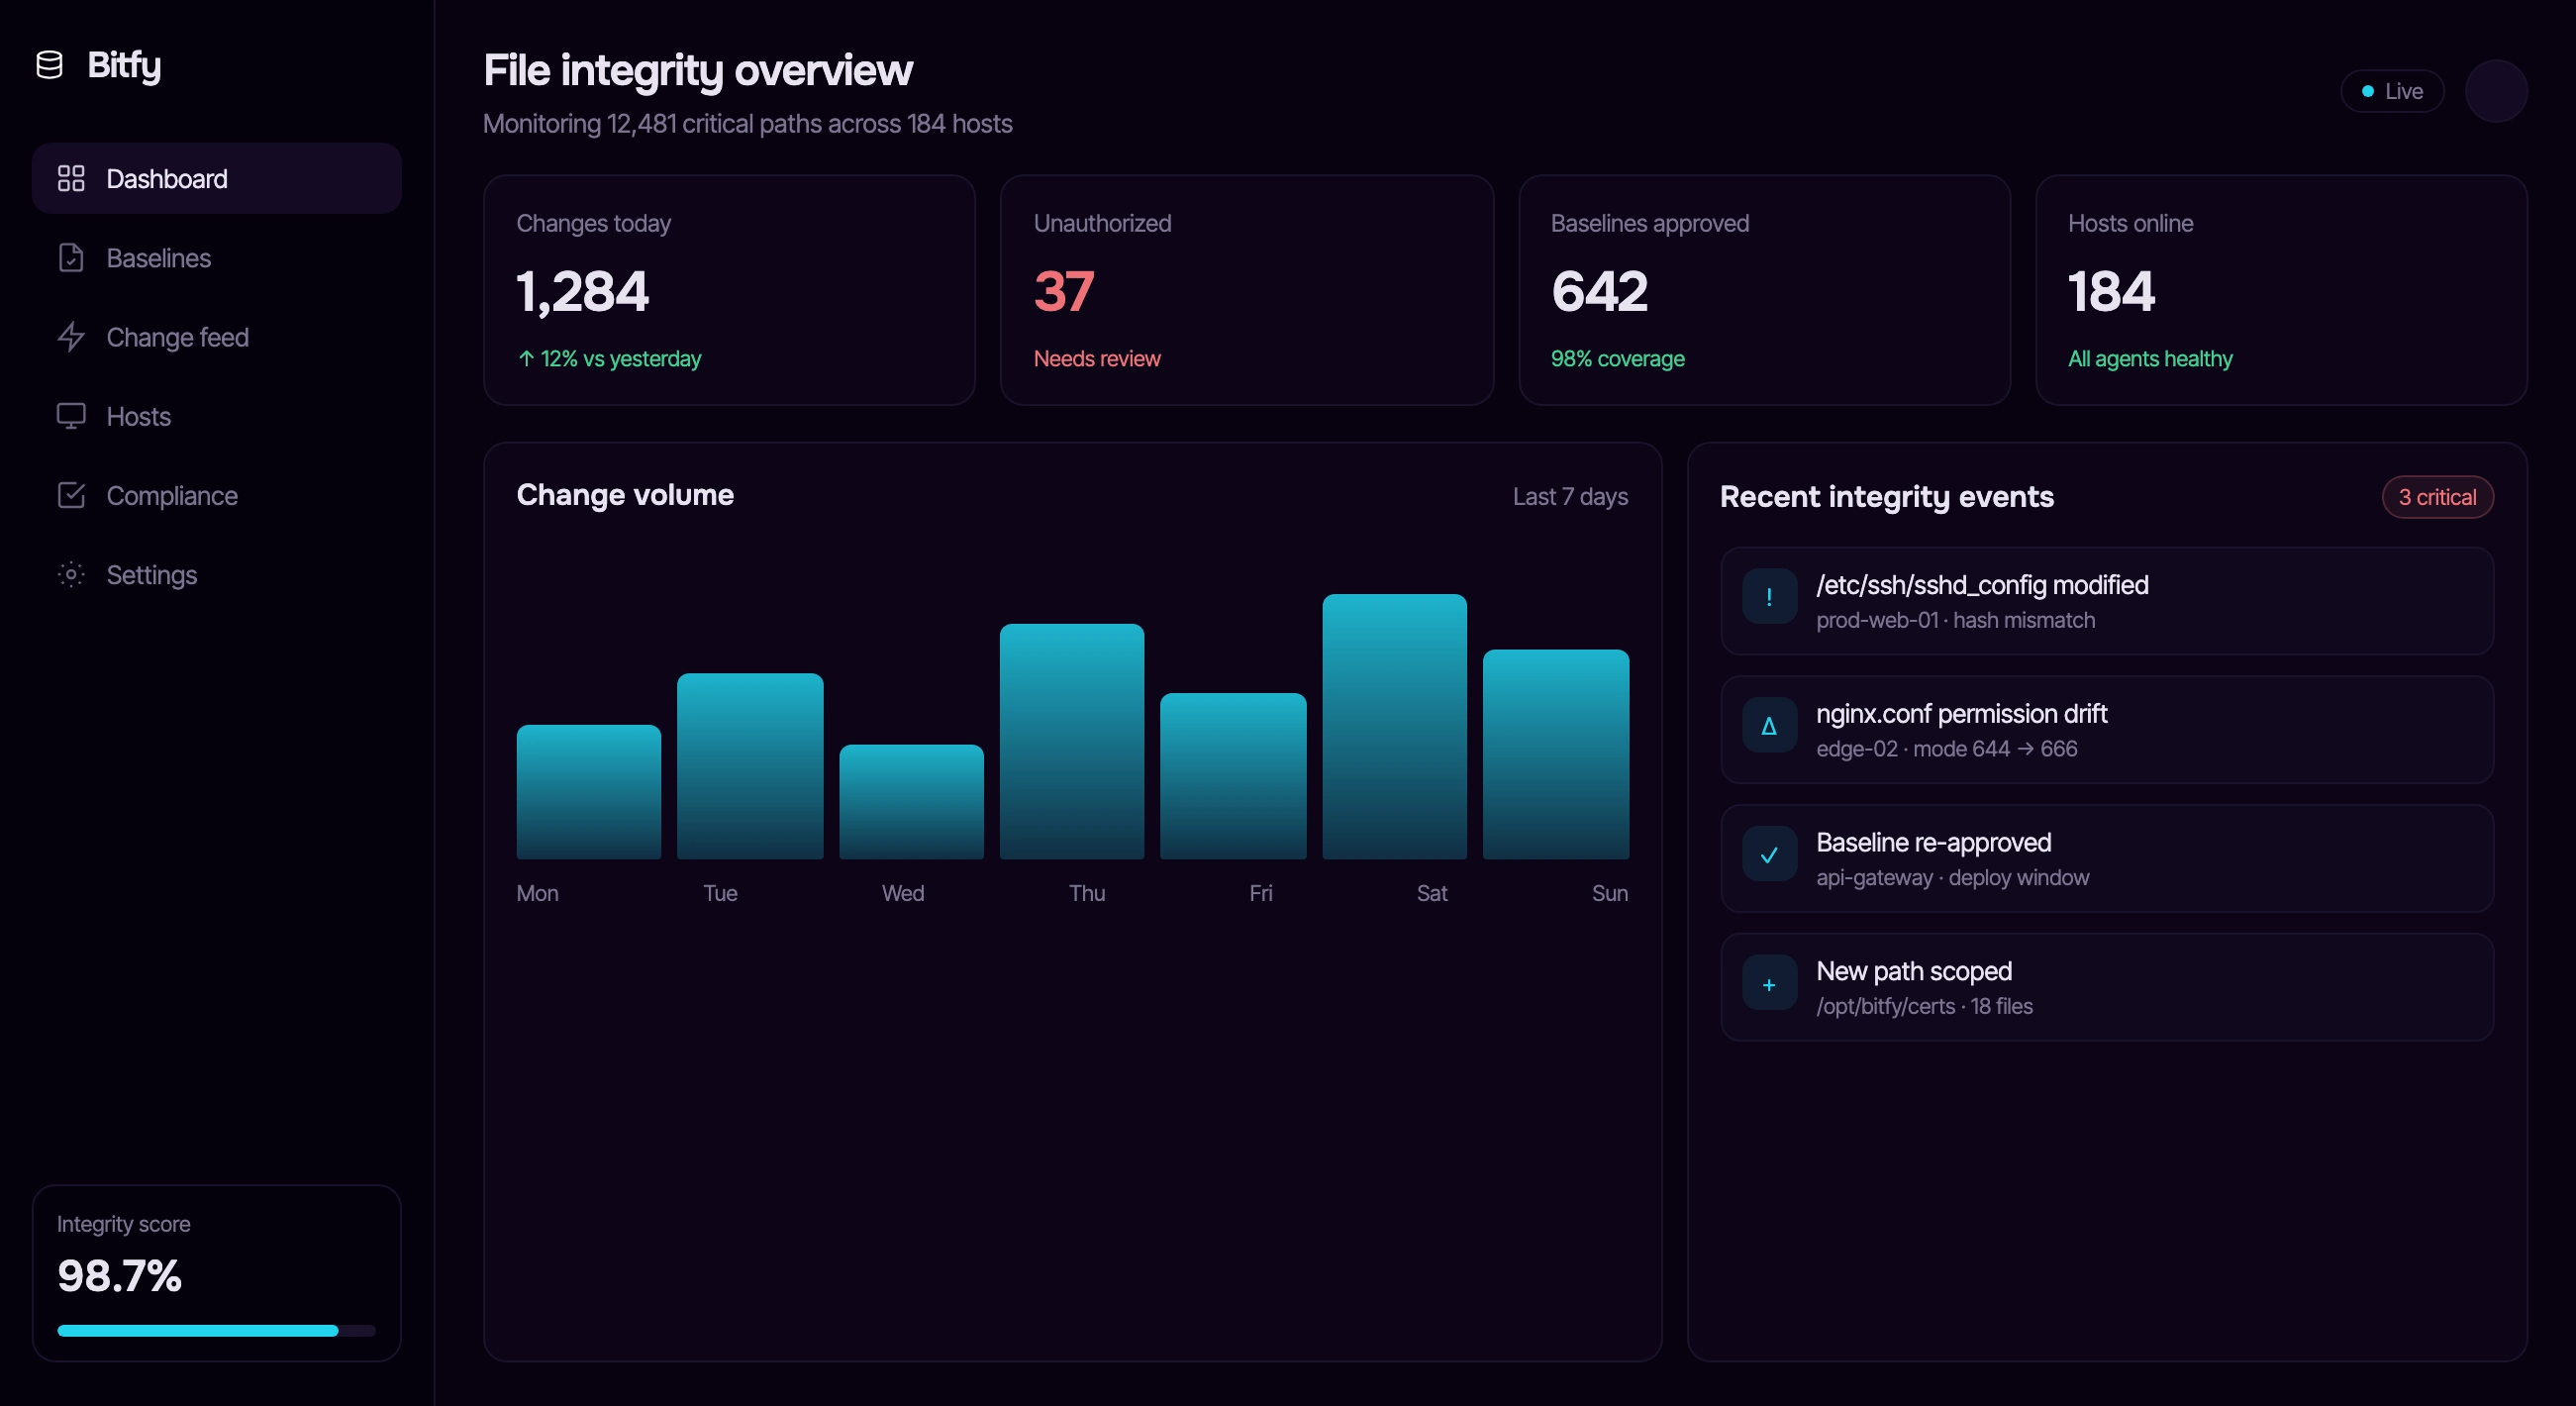
Task: Click the /opt/bitfy/certs 18 files subtitle
Action: coord(1924,1006)
